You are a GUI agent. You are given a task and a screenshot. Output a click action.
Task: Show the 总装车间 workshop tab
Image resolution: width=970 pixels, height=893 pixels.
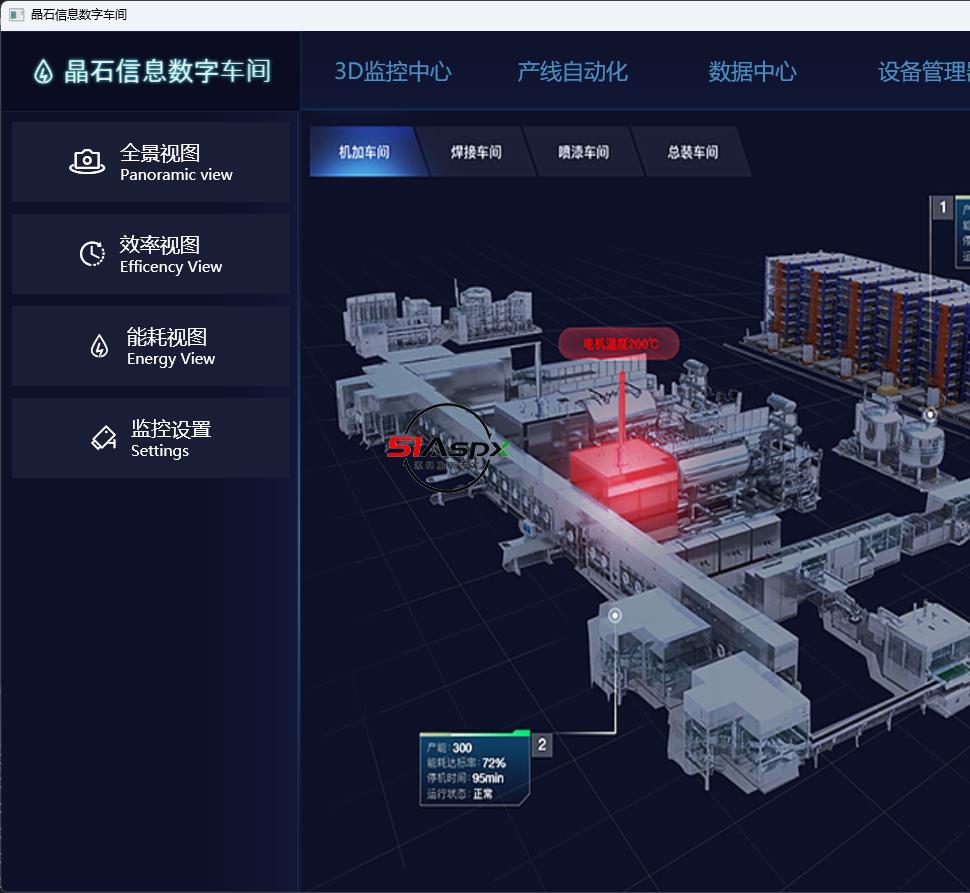(692, 152)
